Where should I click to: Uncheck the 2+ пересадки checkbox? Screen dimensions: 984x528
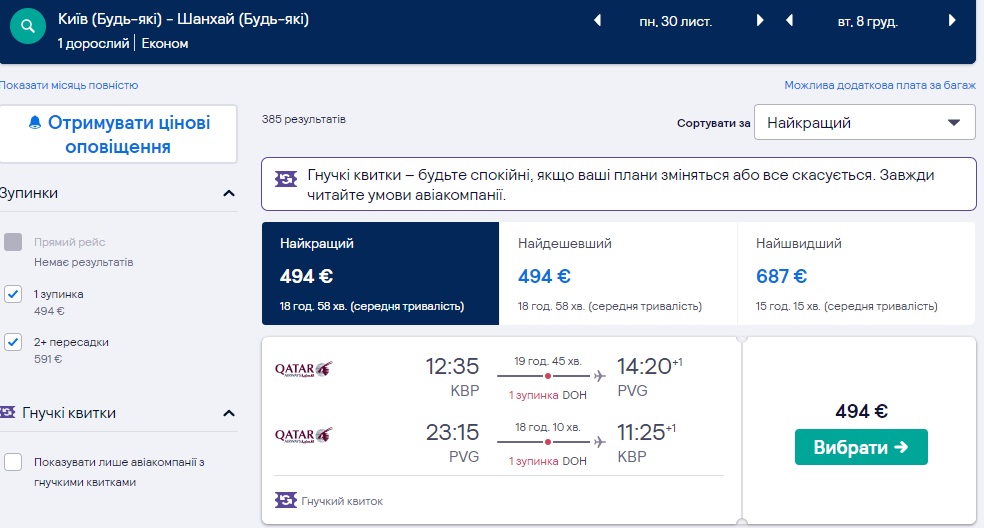click(13, 342)
